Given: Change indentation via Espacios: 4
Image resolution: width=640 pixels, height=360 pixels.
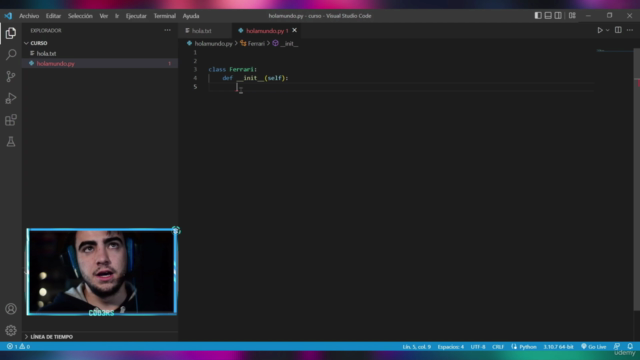Looking at the screenshot, I should [x=451, y=347].
